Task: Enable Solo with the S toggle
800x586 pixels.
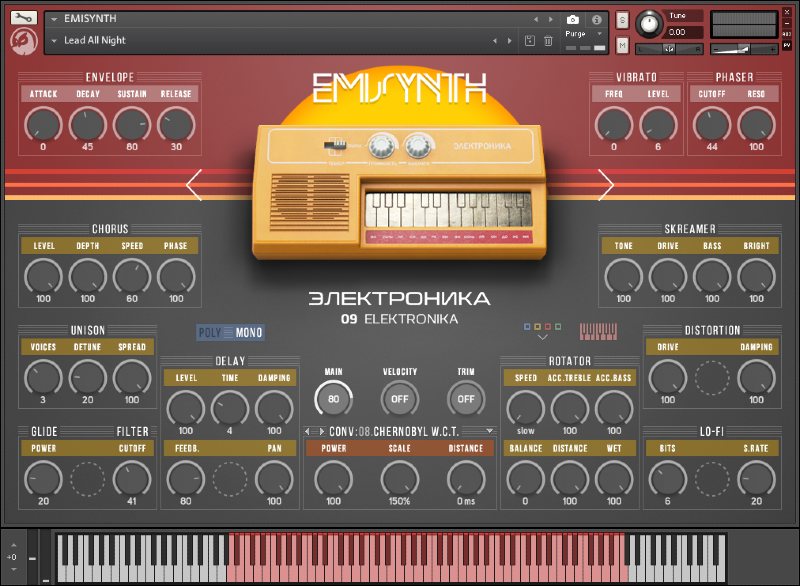Action: click(x=622, y=18)
